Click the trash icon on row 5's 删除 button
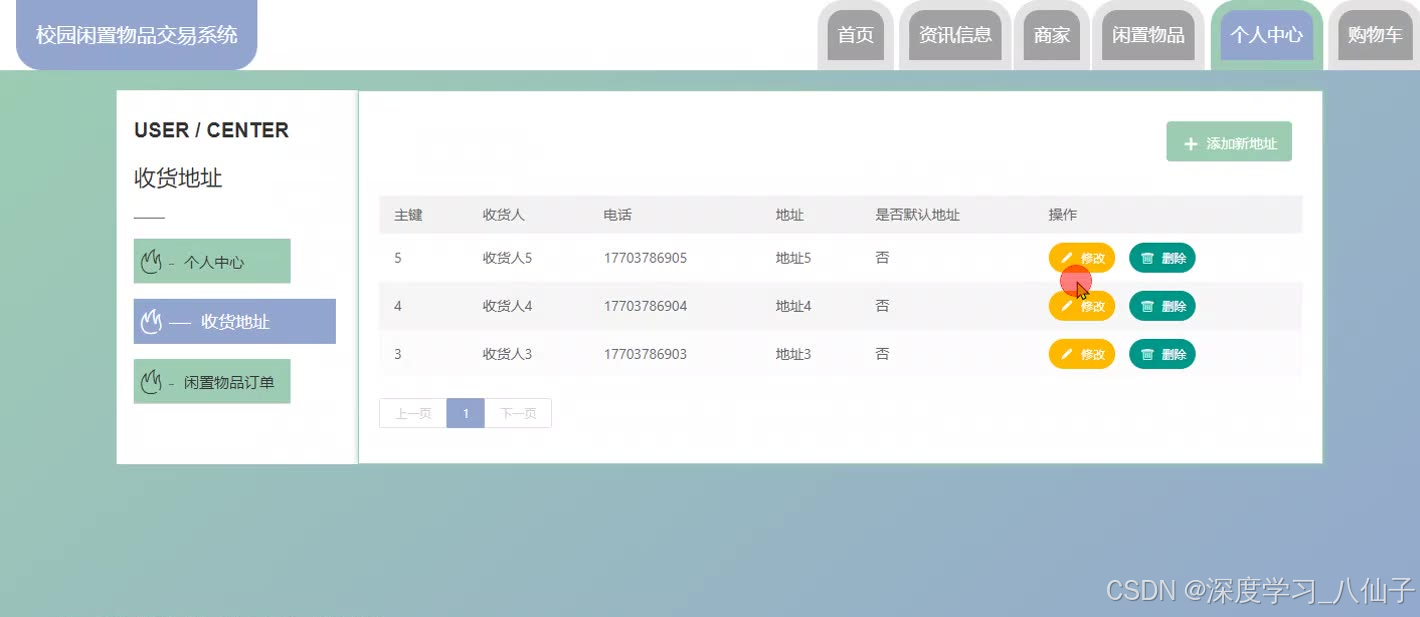1420x617 pixels. [x=1147, y=258]
